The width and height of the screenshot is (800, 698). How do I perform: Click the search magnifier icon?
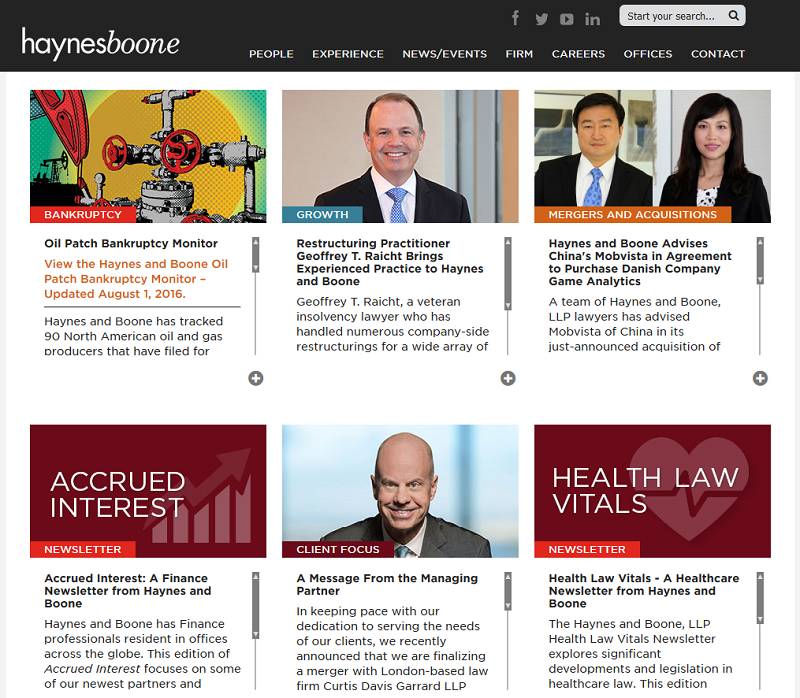pos(733,16)
